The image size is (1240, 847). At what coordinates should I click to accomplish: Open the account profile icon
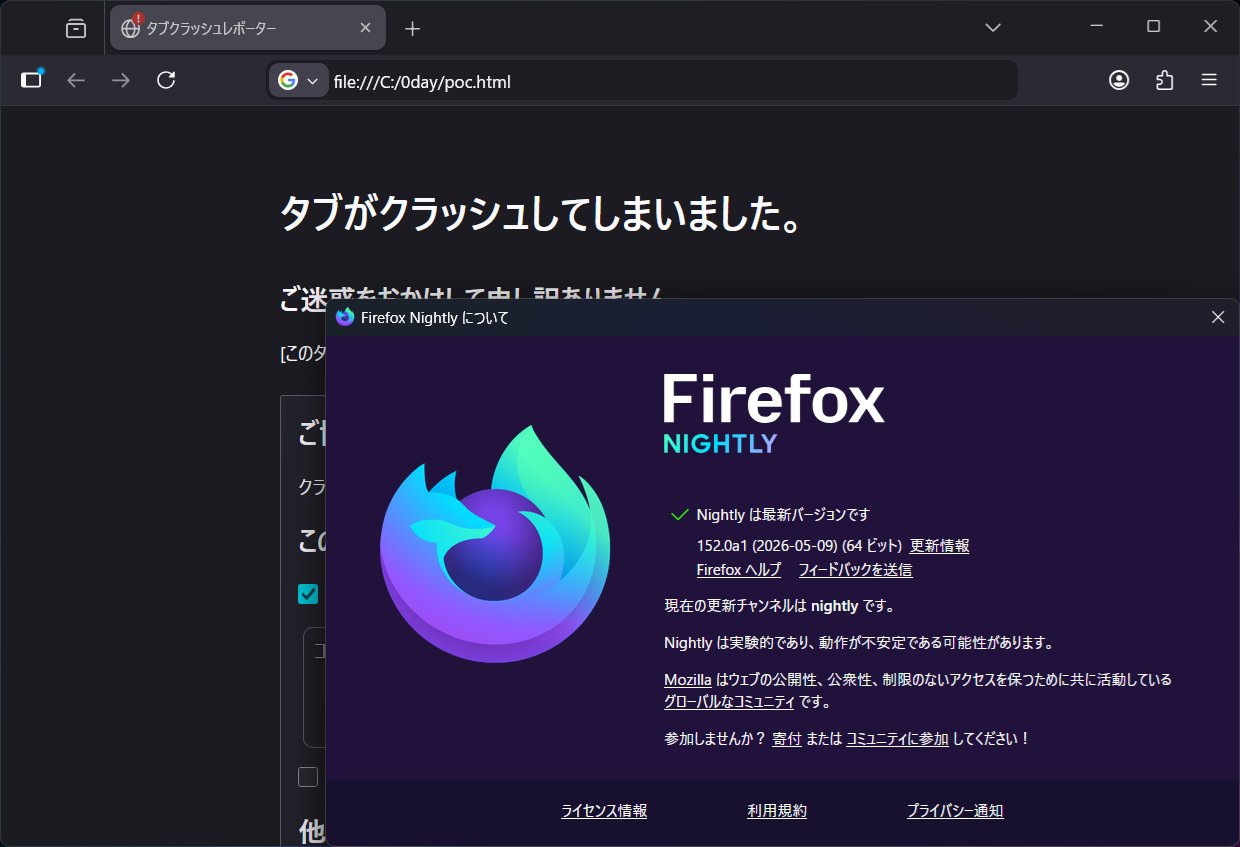[x=1119, y=80]
